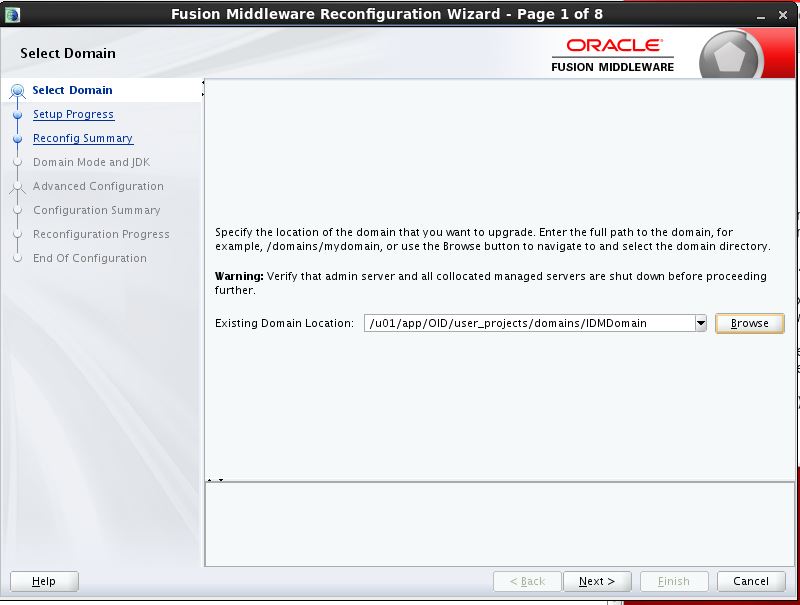The height and width of the screenshot is (605, 800).
Task: Click the 'Select Domain' page heading
Action: 68,54
